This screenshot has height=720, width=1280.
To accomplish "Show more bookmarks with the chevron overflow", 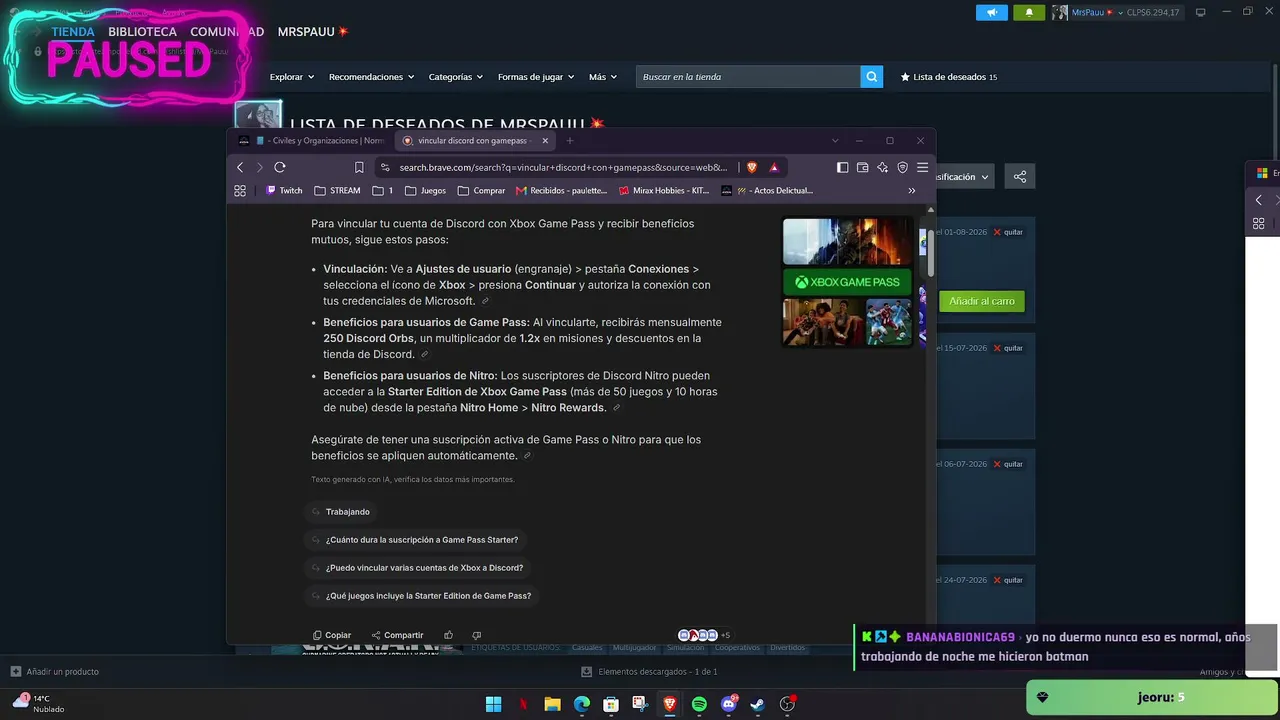I will (912, 190).
